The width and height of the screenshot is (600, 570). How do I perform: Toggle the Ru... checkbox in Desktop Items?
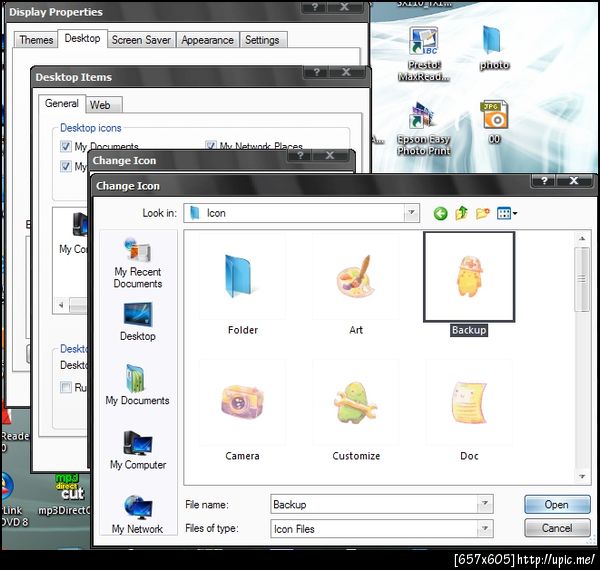click(66, 387)
